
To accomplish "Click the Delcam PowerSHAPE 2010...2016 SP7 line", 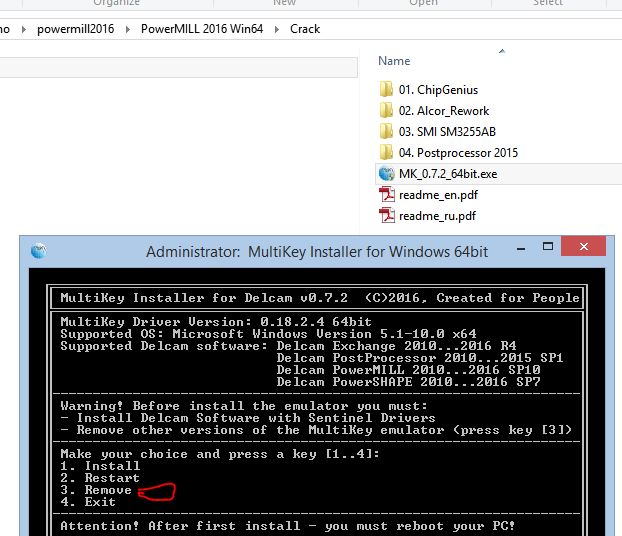I will click(x=409, y=382).
